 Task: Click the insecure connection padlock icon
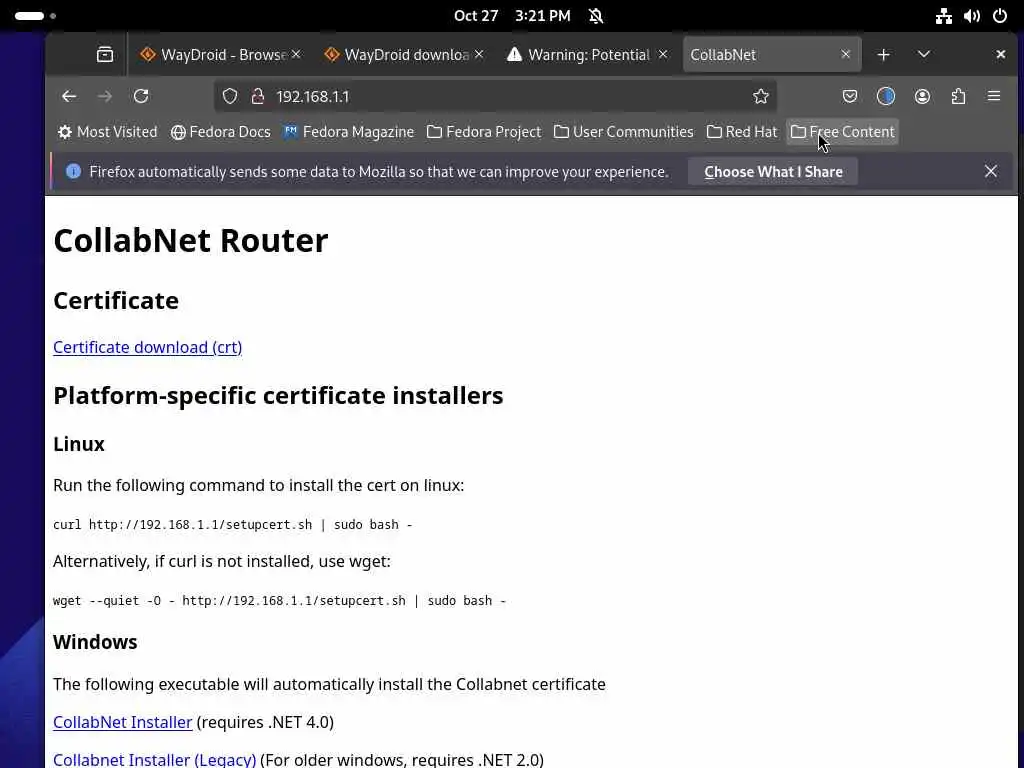tap(258, 97)
